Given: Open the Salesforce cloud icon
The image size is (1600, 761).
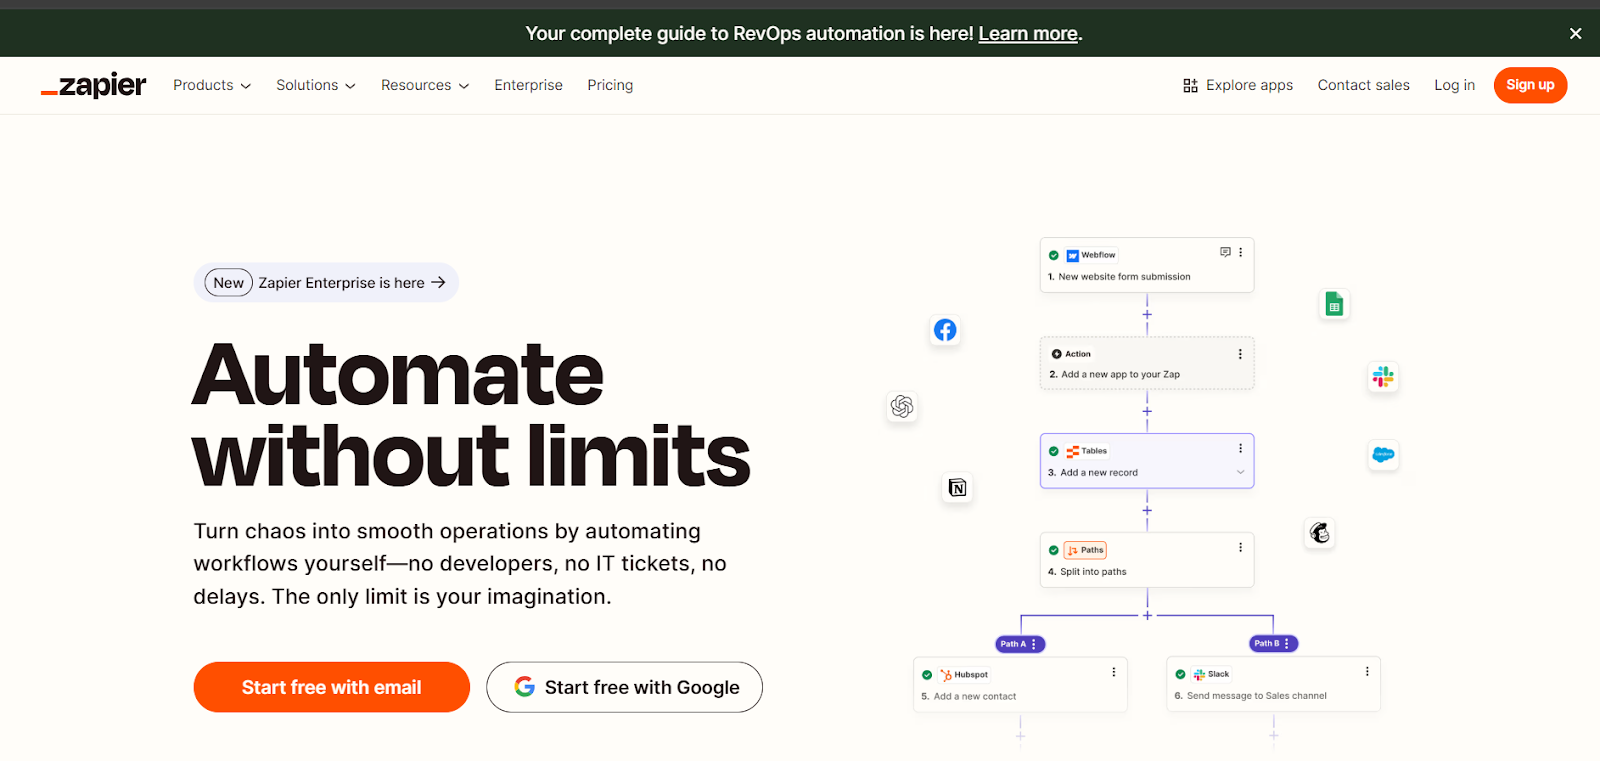Looking at the screenshot, I should click(1383, 454).
